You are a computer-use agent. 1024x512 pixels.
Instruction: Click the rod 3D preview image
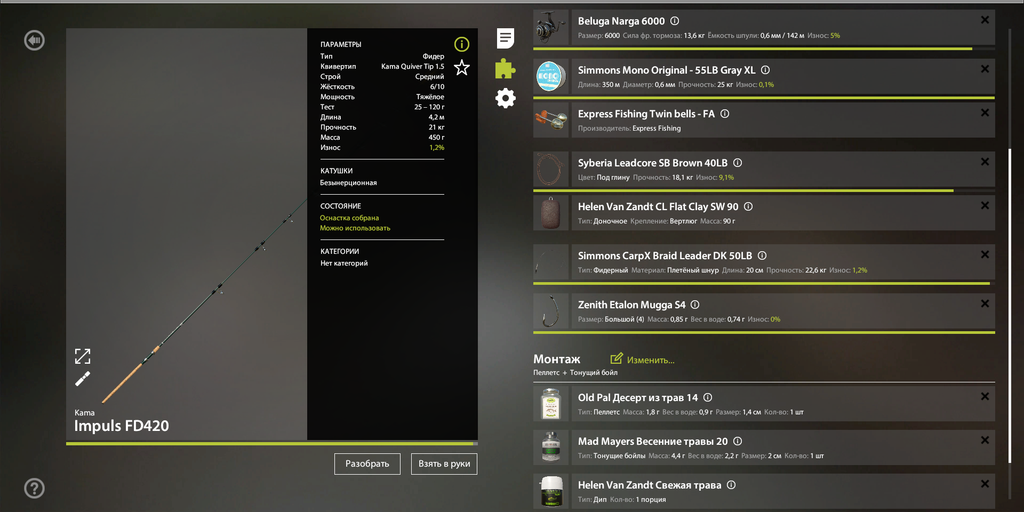click(x=187, y=234)
